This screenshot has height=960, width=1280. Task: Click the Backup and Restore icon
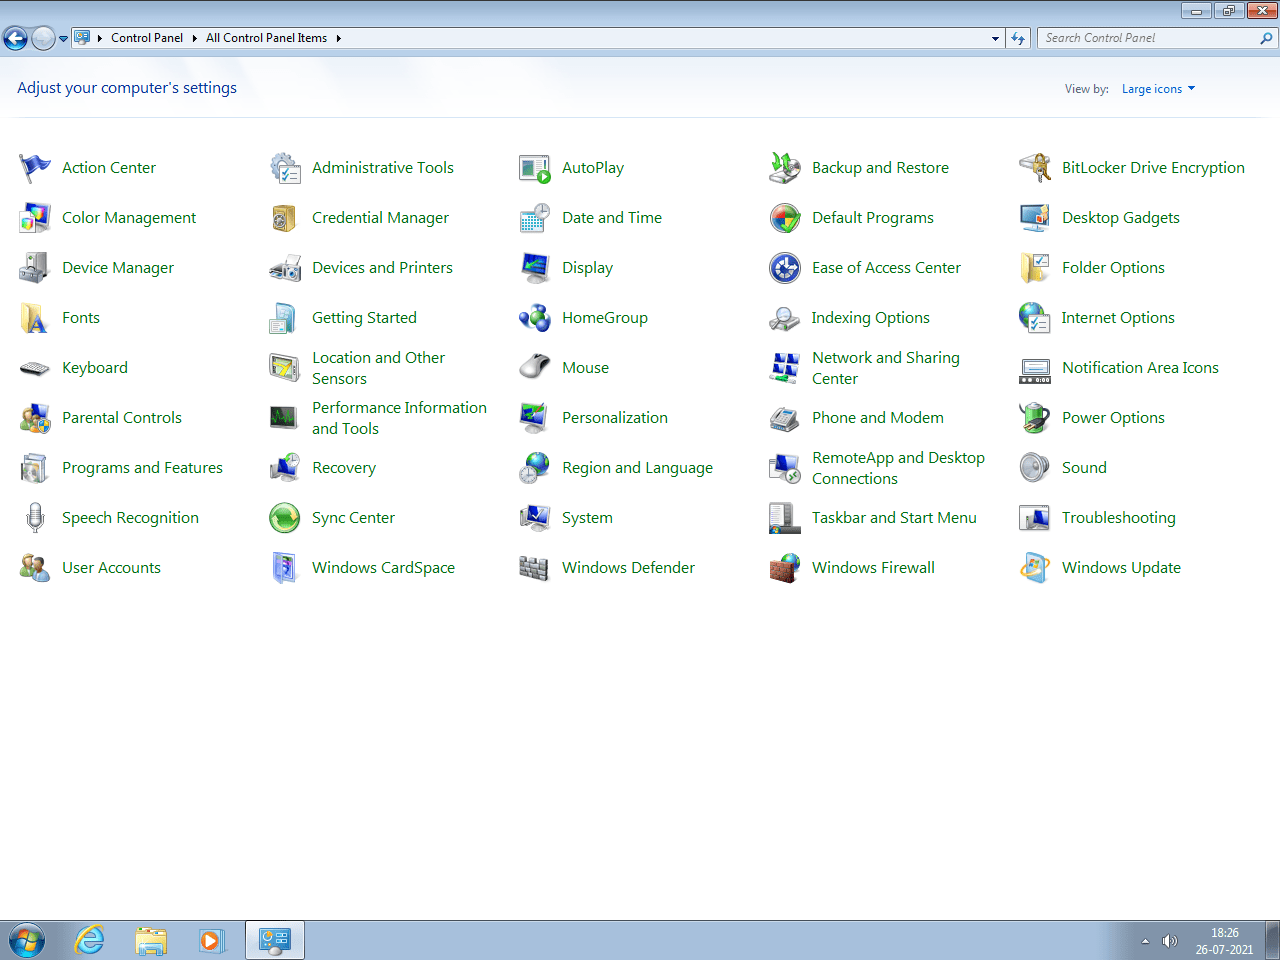click(785, 168)
